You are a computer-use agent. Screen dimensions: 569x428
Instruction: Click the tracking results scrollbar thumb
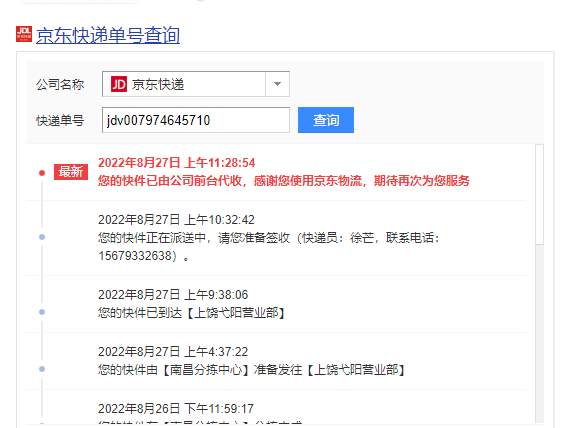coord(540,195)
